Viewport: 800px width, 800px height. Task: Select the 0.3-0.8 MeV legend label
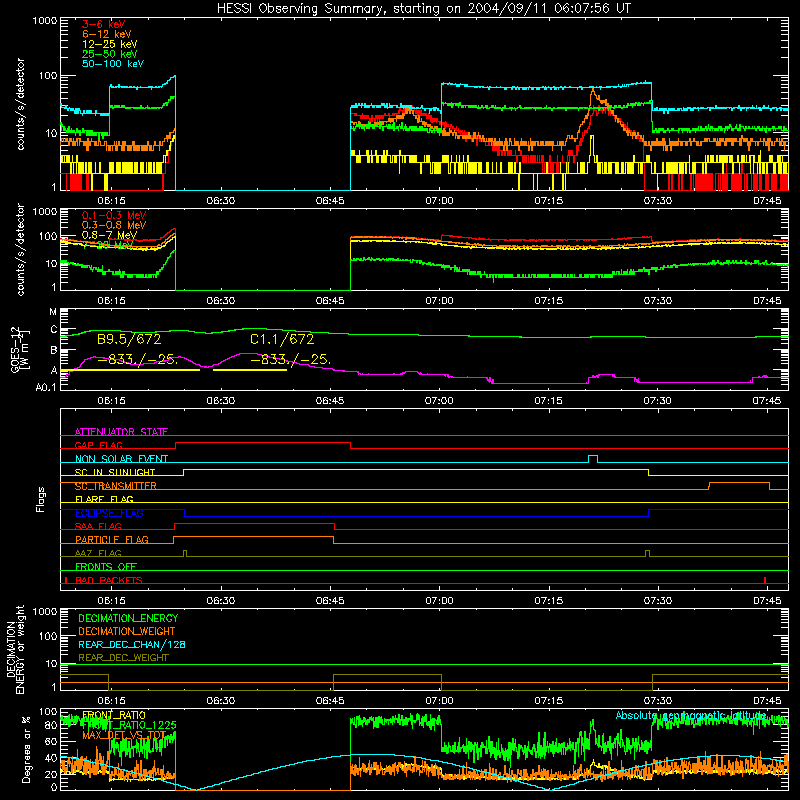pos(114,225)
